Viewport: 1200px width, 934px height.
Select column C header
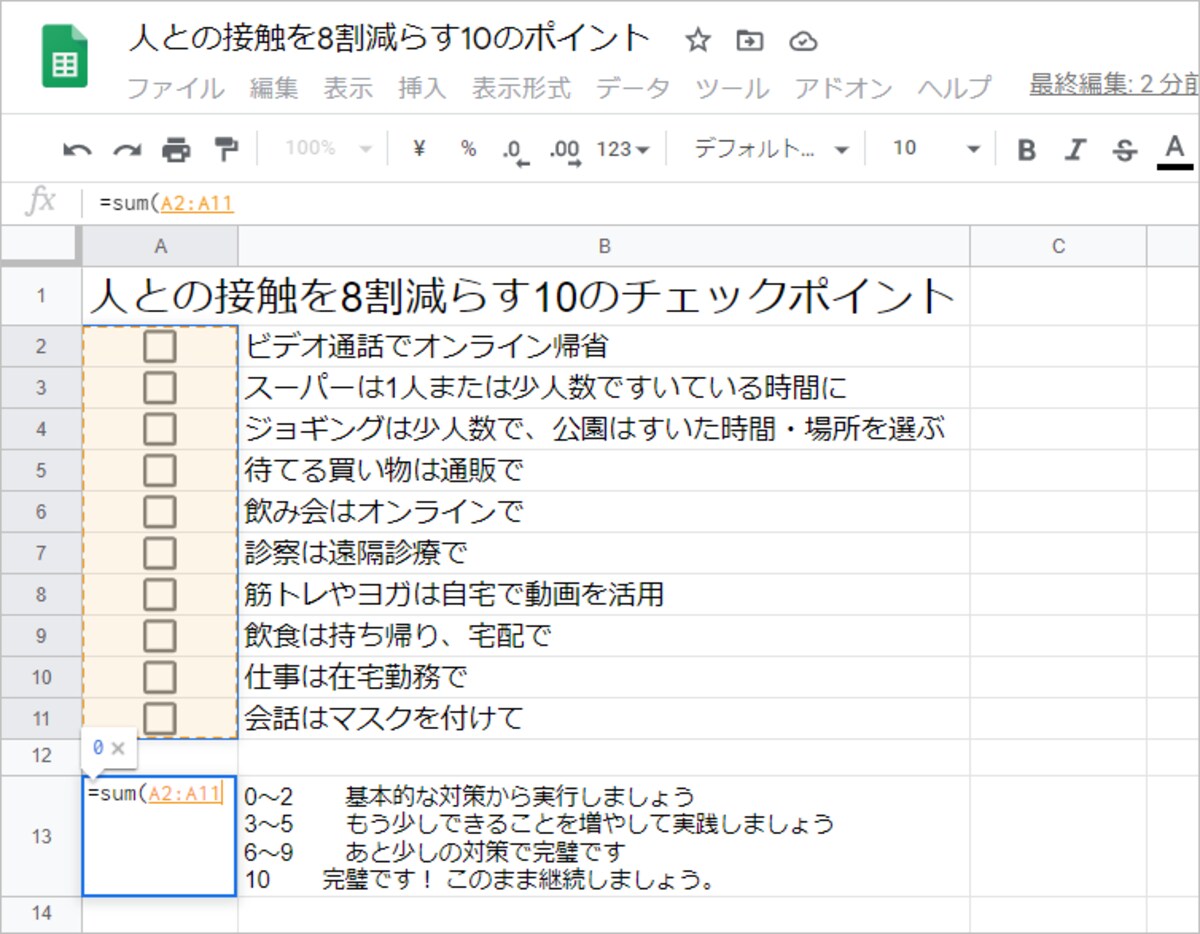(1058, 246)
